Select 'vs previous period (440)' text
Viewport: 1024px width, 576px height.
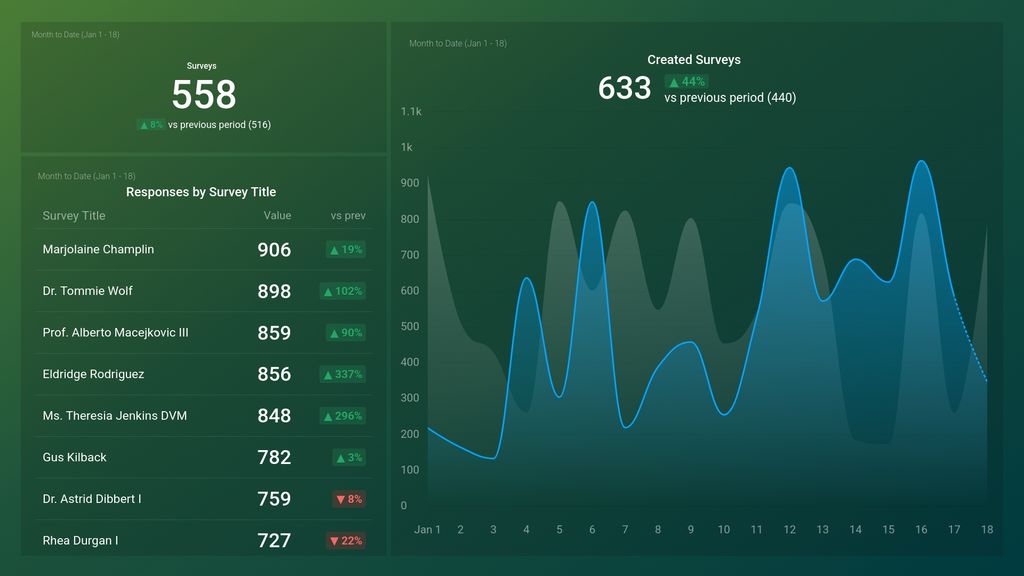point(730,98)
